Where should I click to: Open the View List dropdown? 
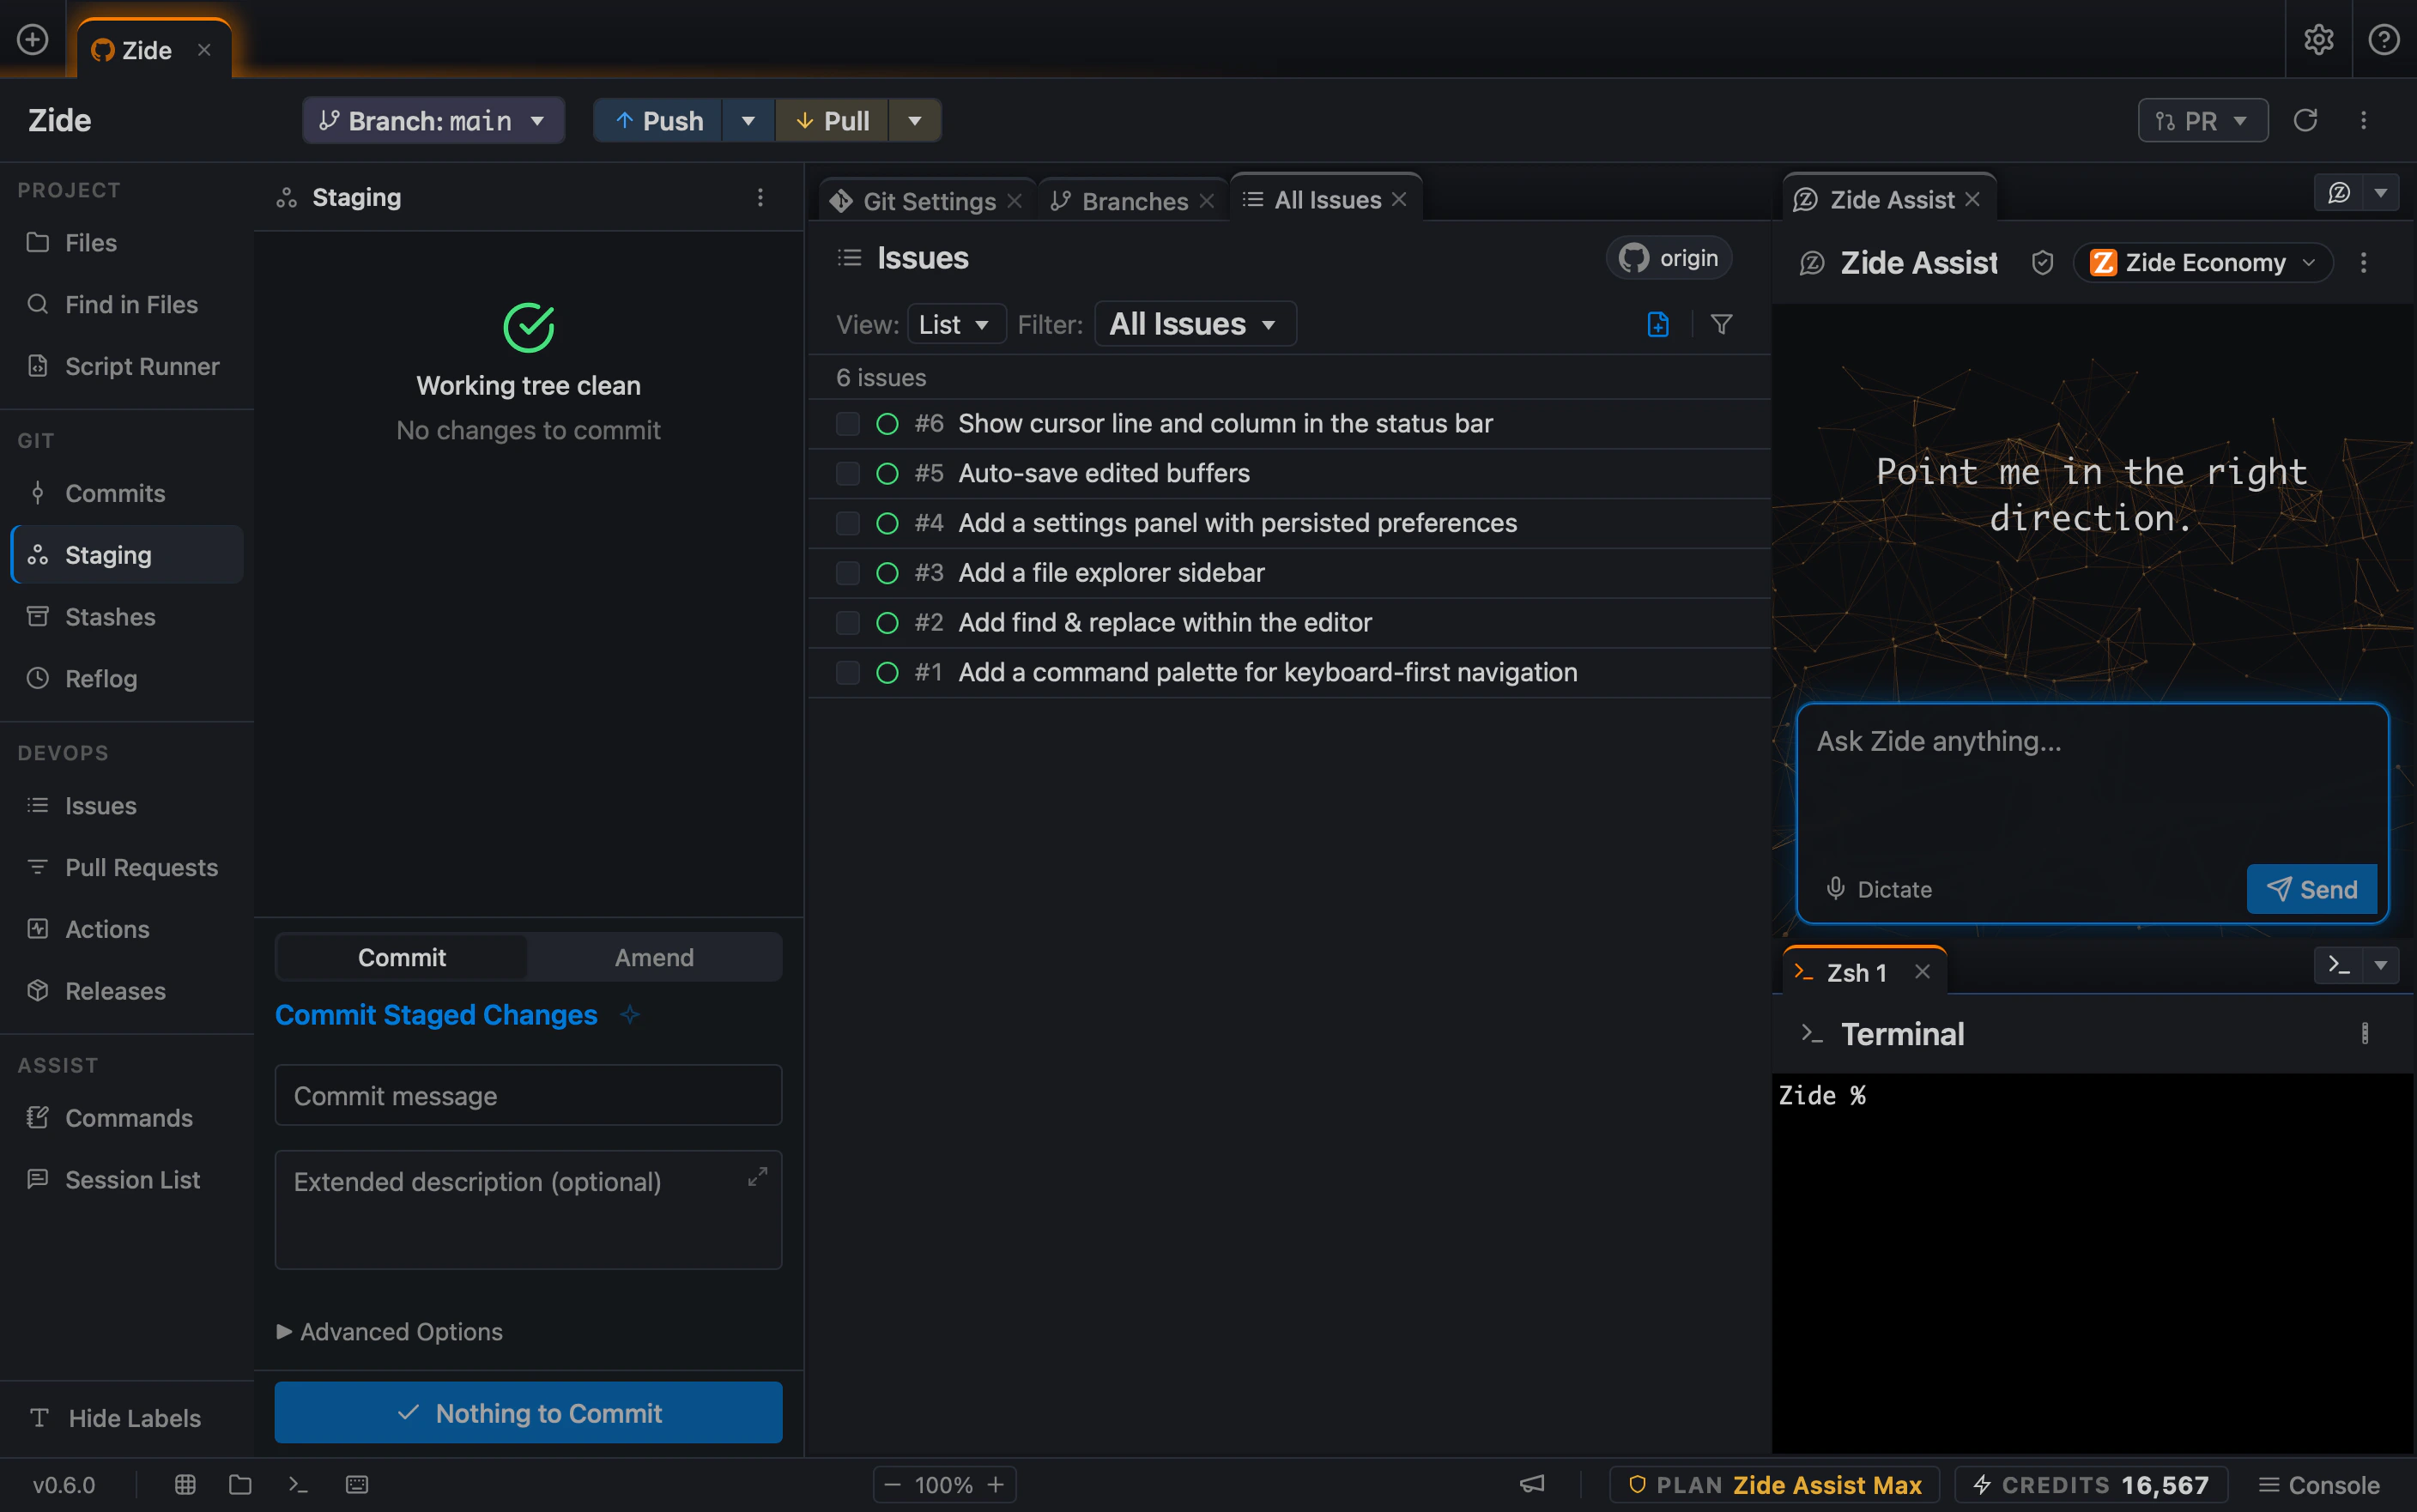click(955, 324)
